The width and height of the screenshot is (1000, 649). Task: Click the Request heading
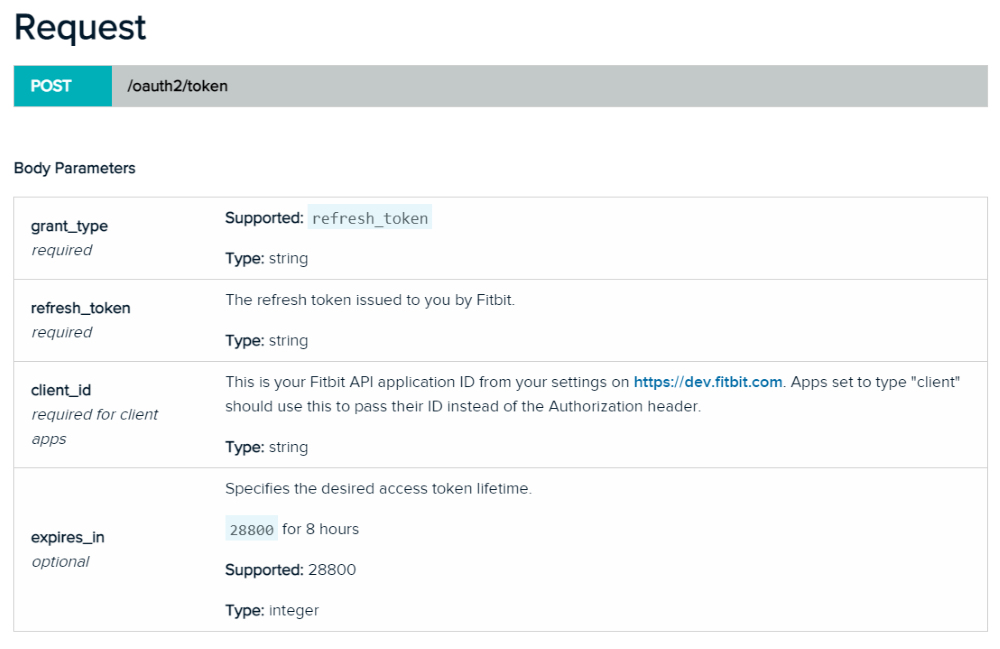80,27
